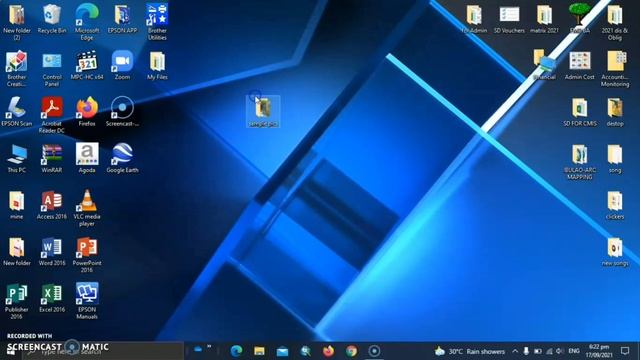Launch Google Chrome from the taskbar
The width and height of the screenshot is (640, 360).
click(x=351, y=351)
